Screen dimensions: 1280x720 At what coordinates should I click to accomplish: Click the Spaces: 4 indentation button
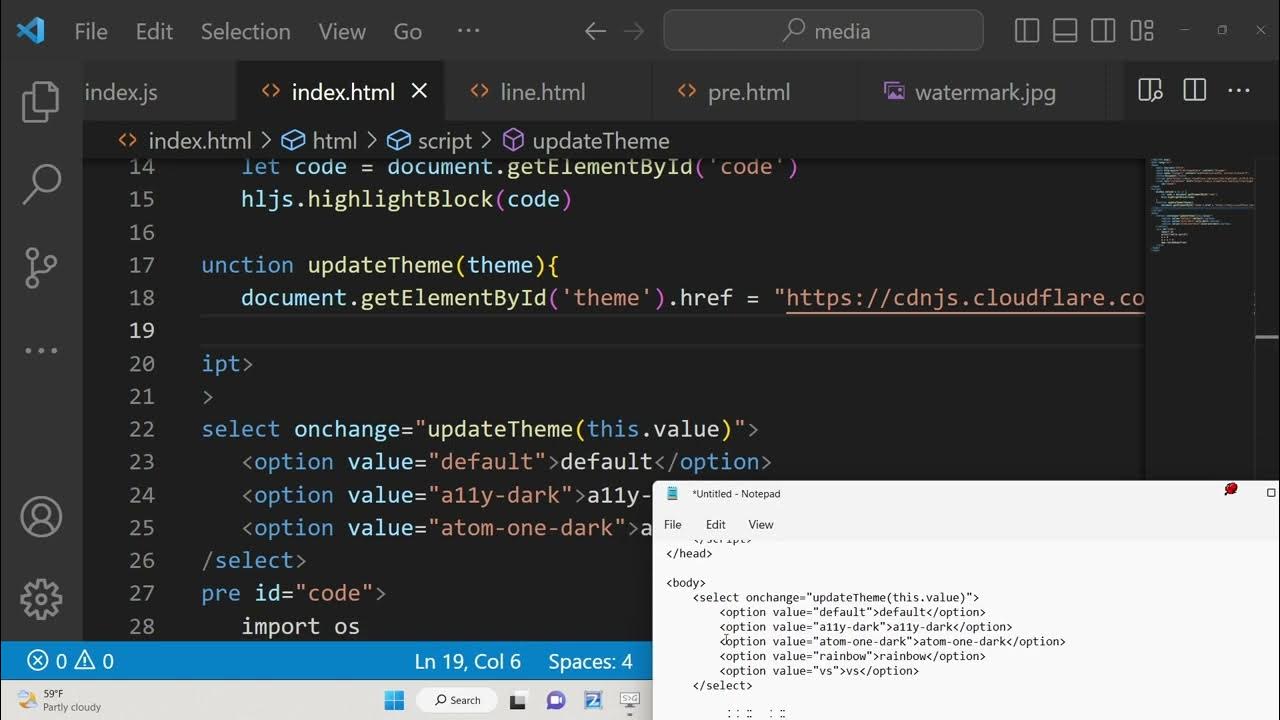pyautogui.click(x=590, y=661)
